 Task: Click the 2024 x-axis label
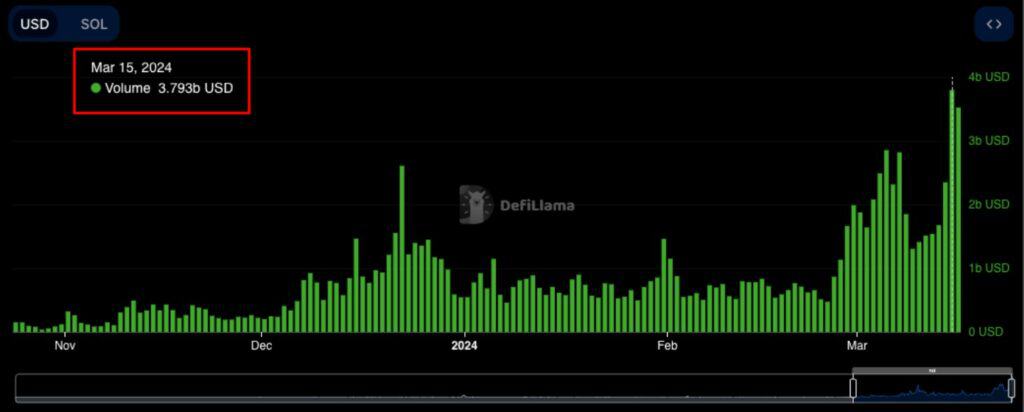(x=464, y=345)
